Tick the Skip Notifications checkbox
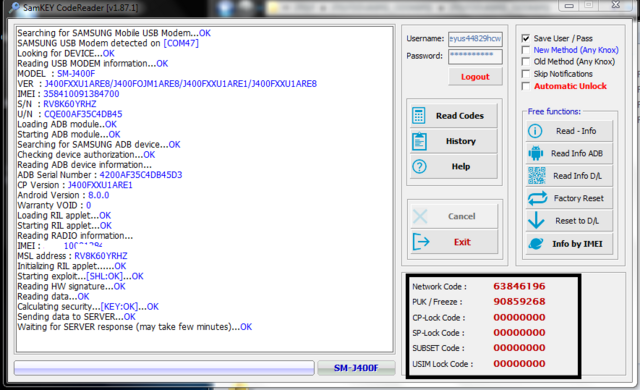 (526, 74)
